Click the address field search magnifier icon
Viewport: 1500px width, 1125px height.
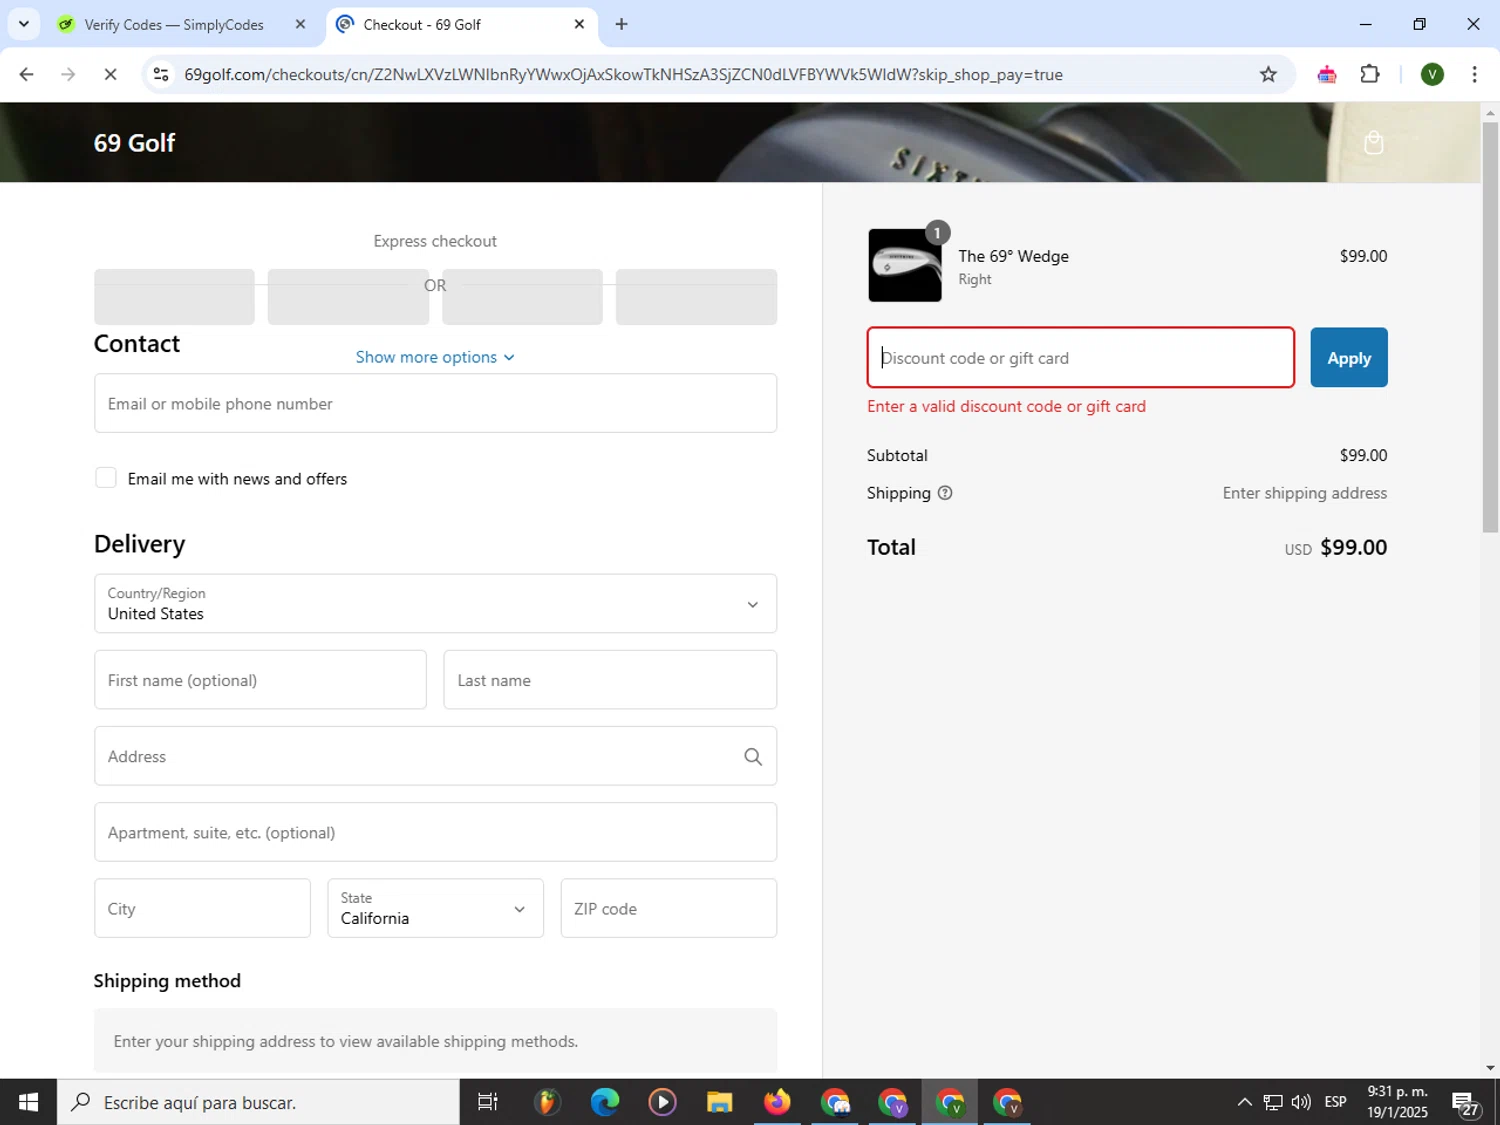pos(753,757)
